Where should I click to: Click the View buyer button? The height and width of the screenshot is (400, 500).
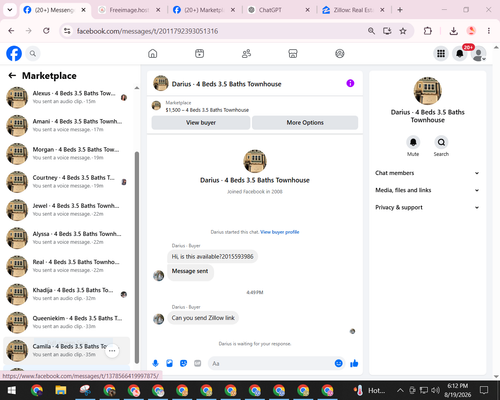(201, 123)
